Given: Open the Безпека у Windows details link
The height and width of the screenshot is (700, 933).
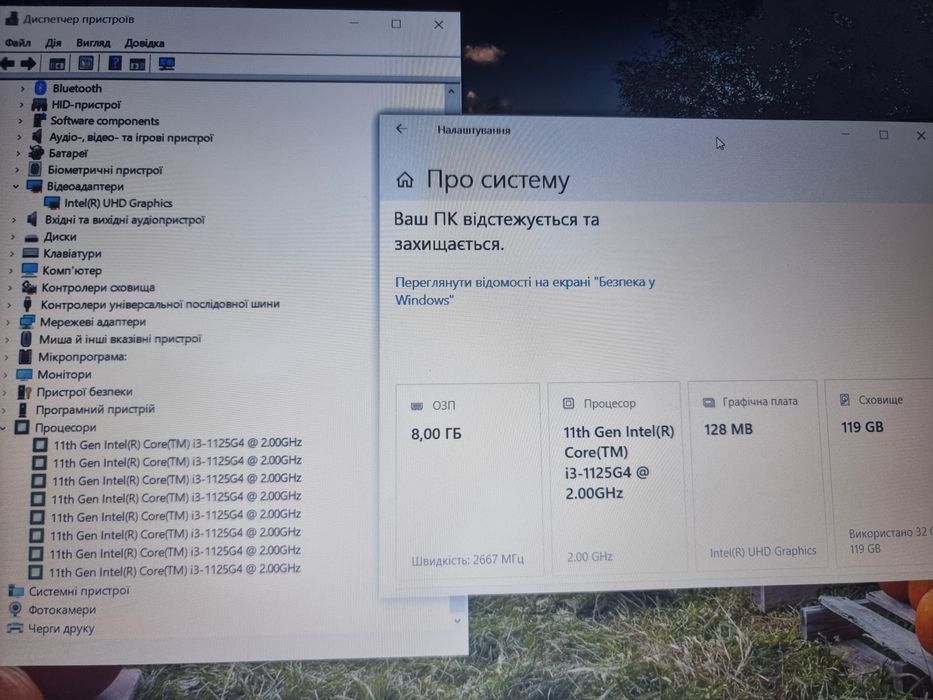Looking at the screenshot, I should (x=525, y=290).
